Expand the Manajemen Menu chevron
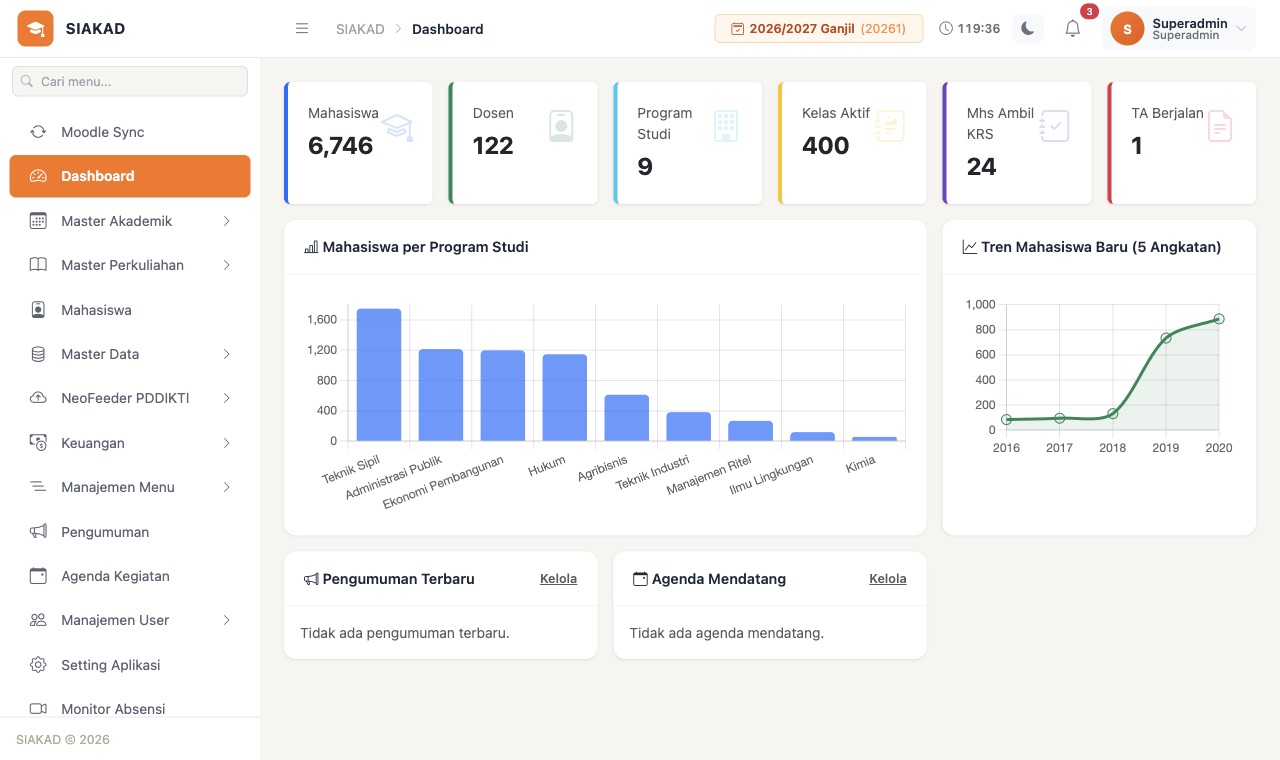Image resolution: width=1280 pixels, height=760 pixels. (x=227, y=487)
